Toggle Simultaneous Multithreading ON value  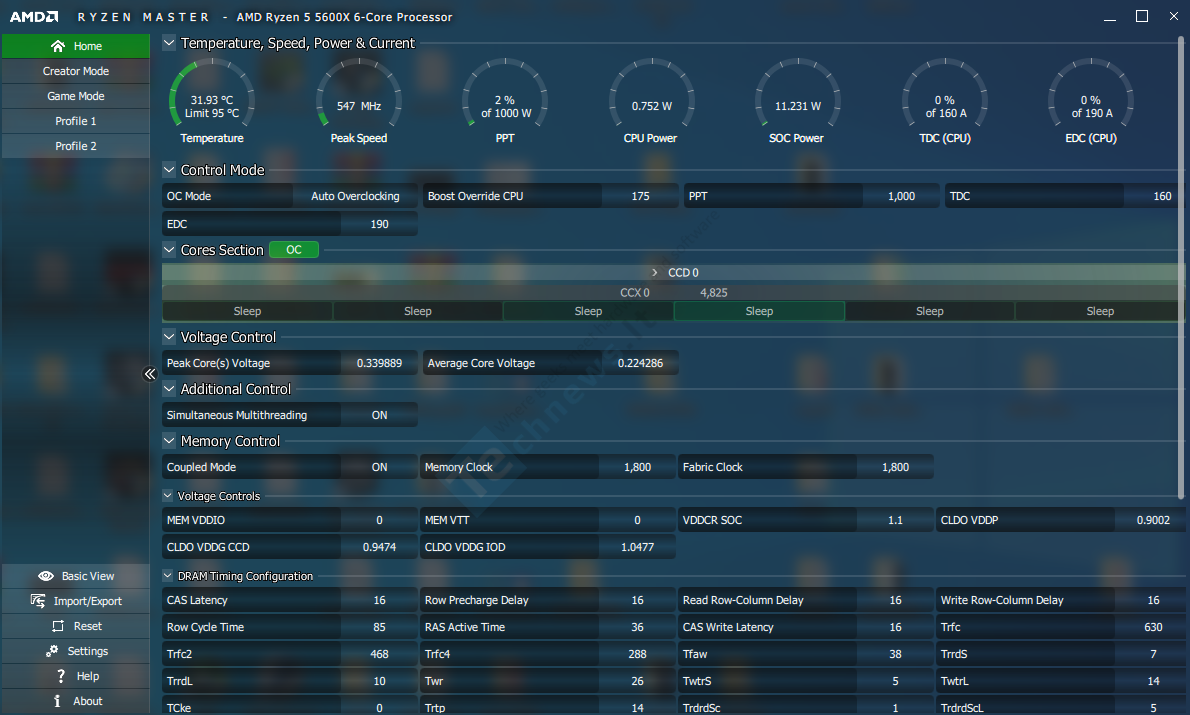click(379, 415)
